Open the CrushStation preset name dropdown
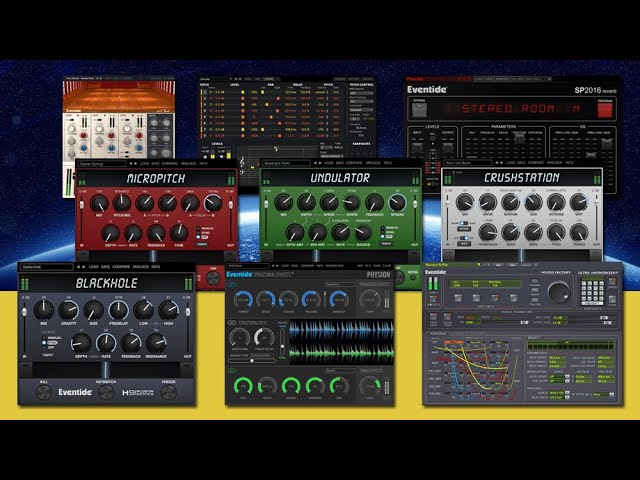This screenshot has width=640, height=480. point(468,163)
